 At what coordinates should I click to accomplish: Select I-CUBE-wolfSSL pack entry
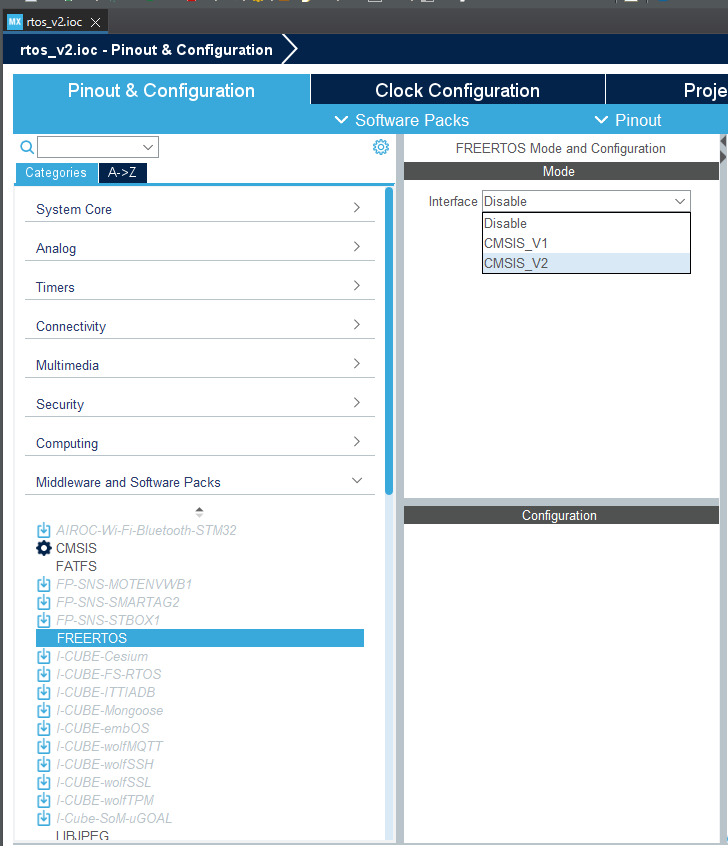click(x=104, y=782)
